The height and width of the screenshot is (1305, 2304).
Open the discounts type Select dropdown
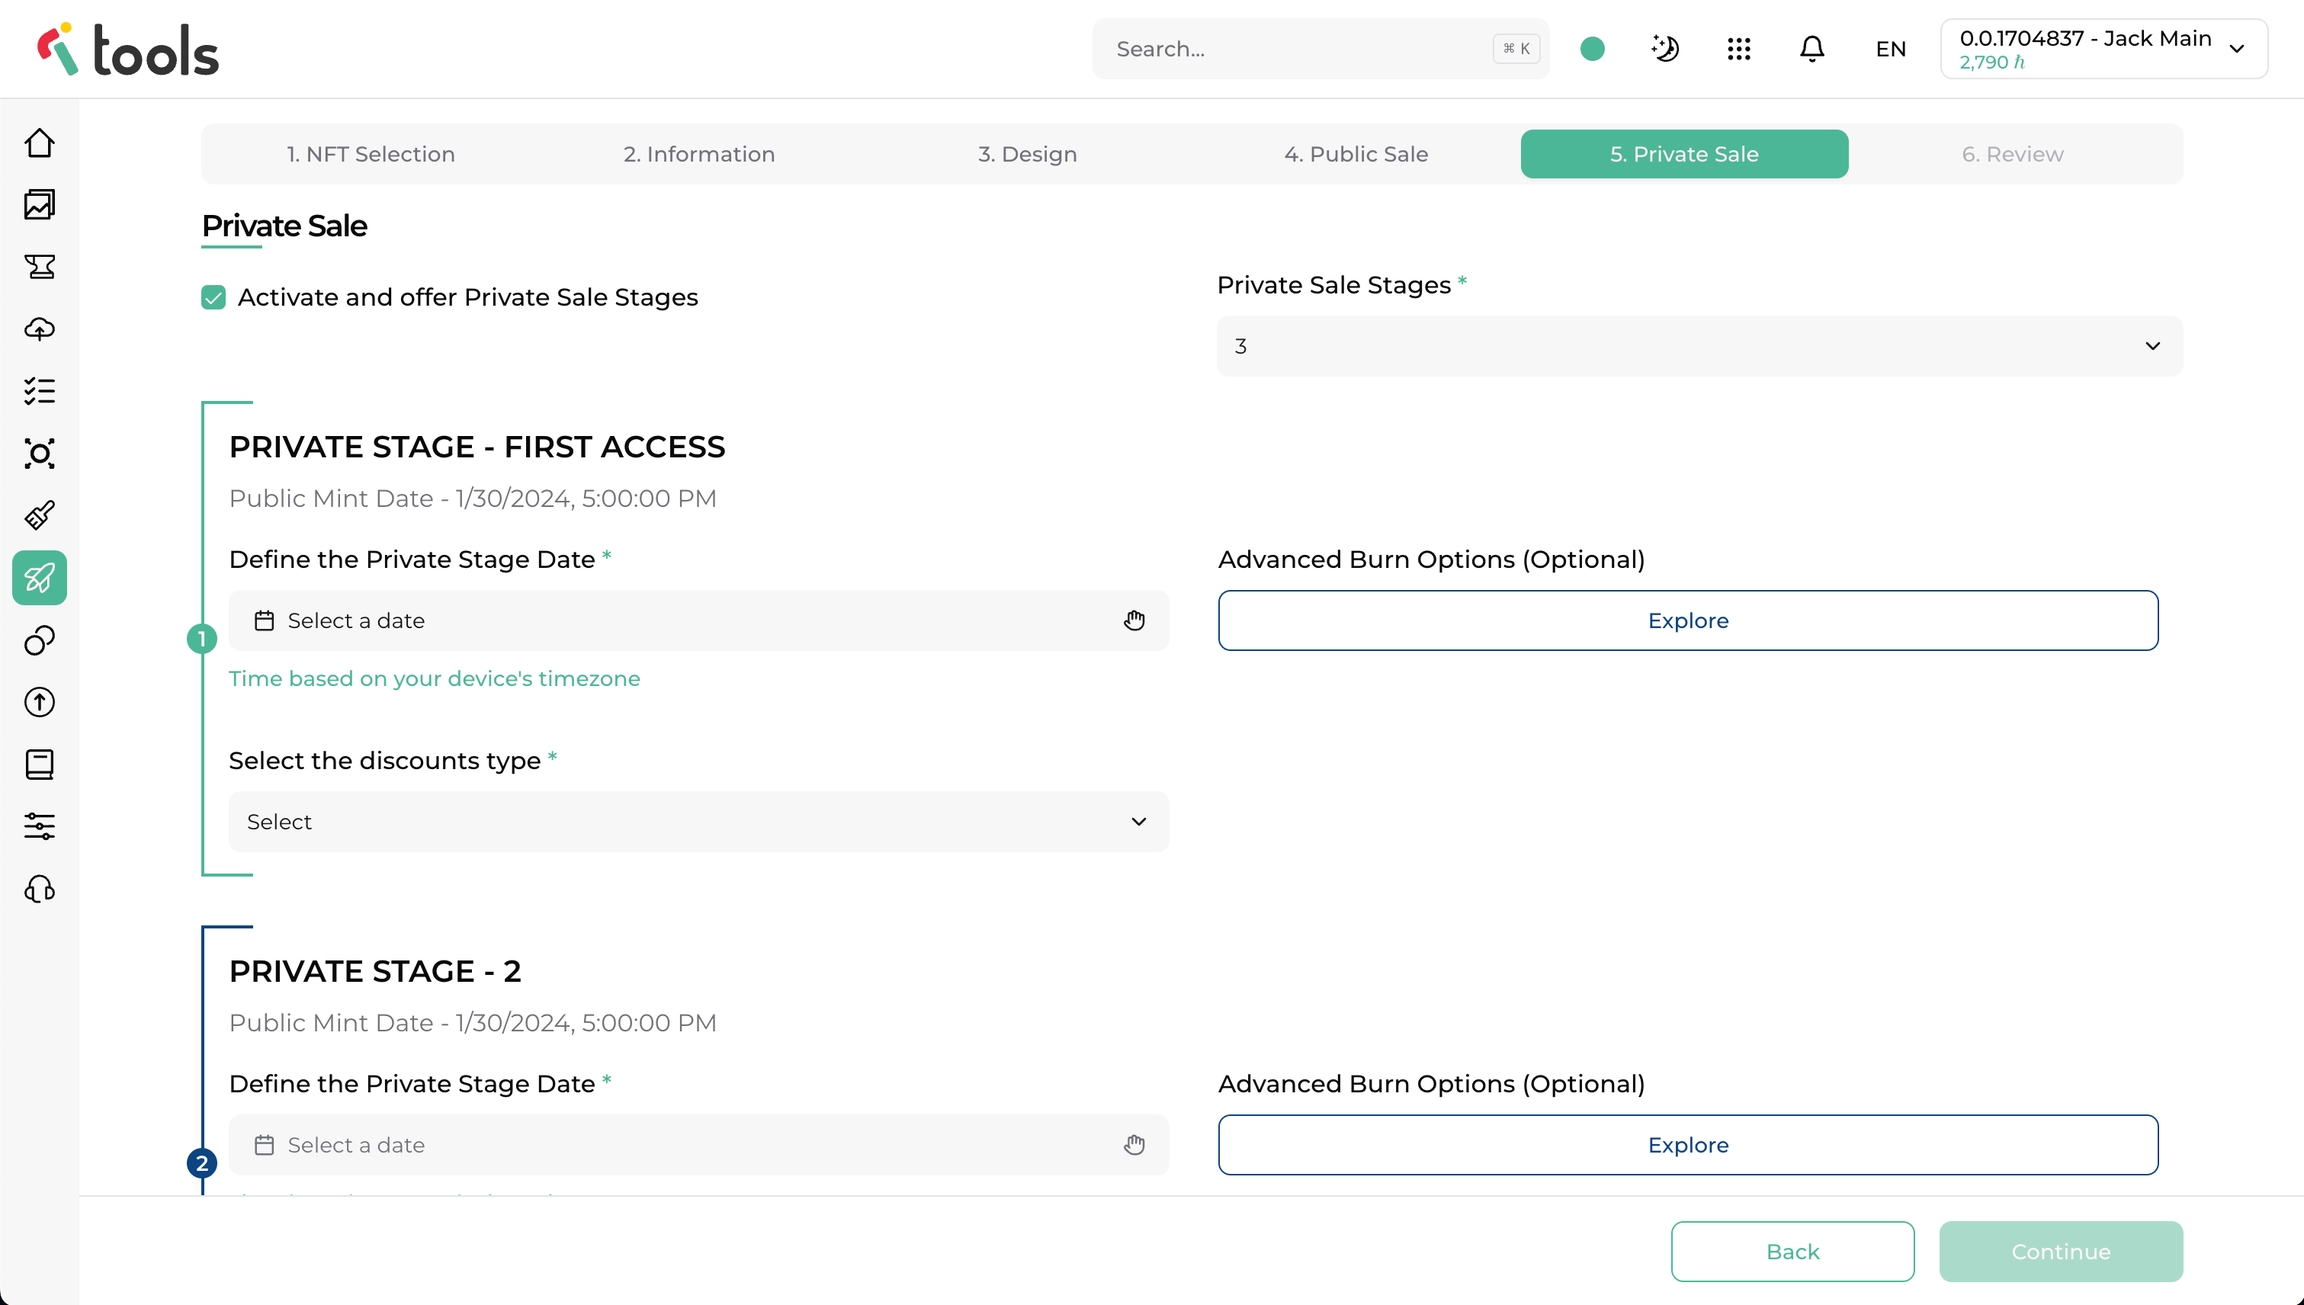[x=698, y=822]
